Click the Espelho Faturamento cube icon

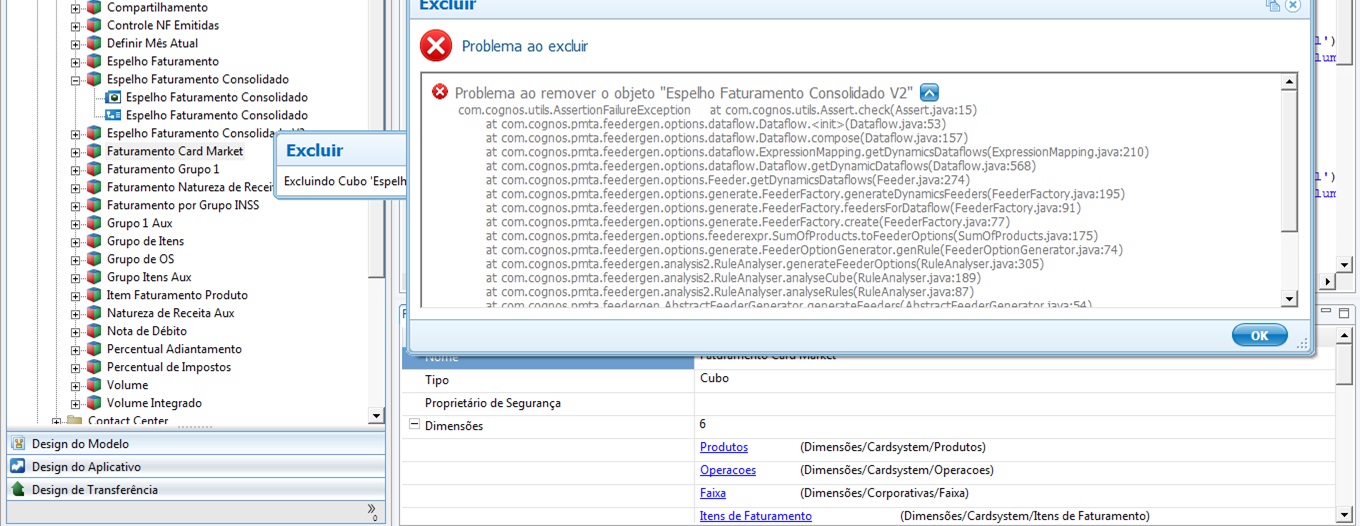[94, 61]
